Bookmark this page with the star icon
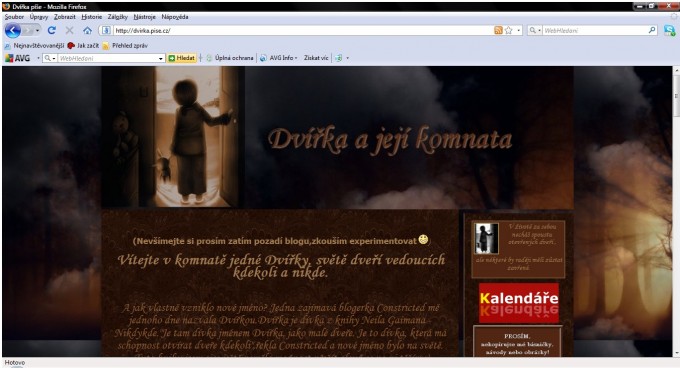The width and height of the screenshot is (680, 368). [509, 30]
